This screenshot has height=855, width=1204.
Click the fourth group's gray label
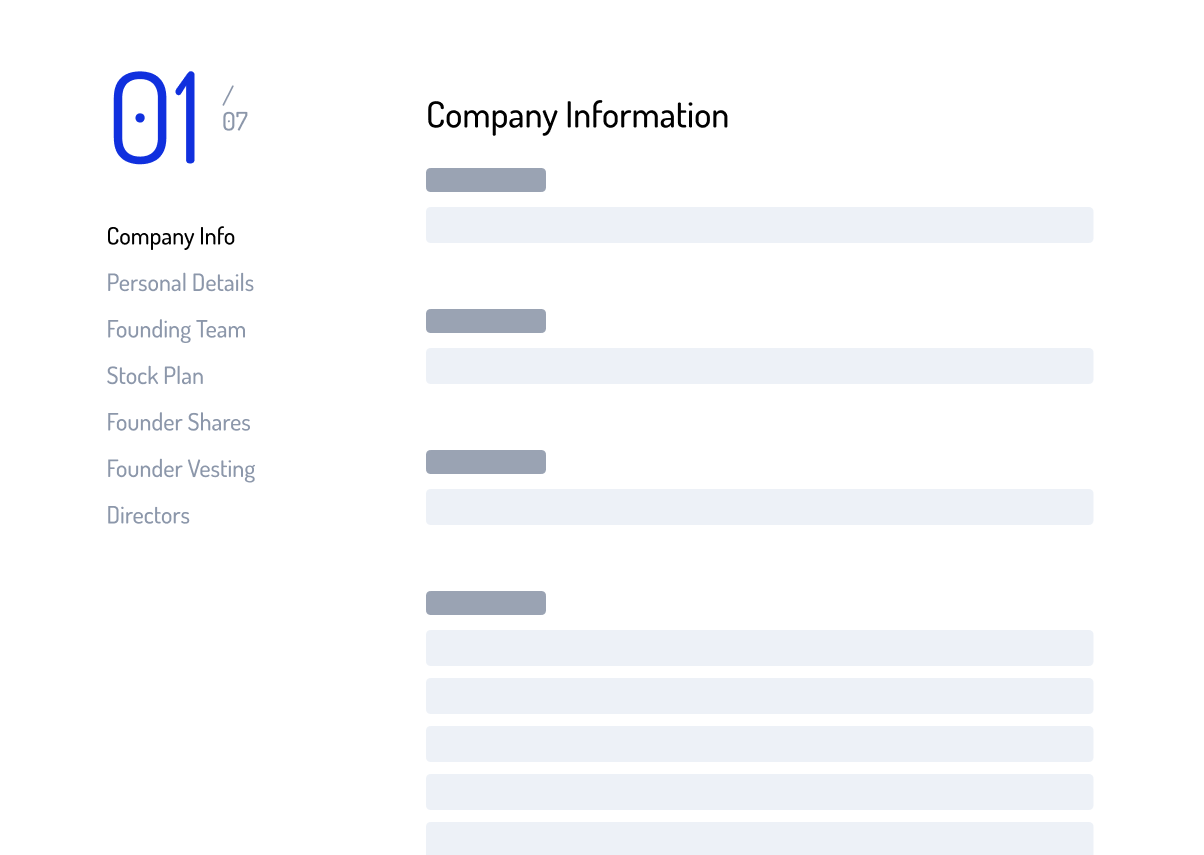pyautogui.click(x=486, y=603)
